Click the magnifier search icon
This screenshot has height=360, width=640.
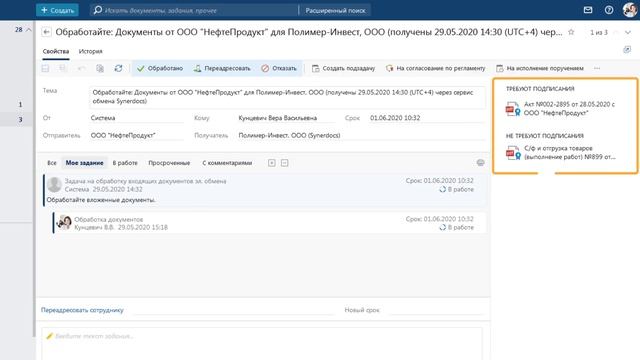98,10
